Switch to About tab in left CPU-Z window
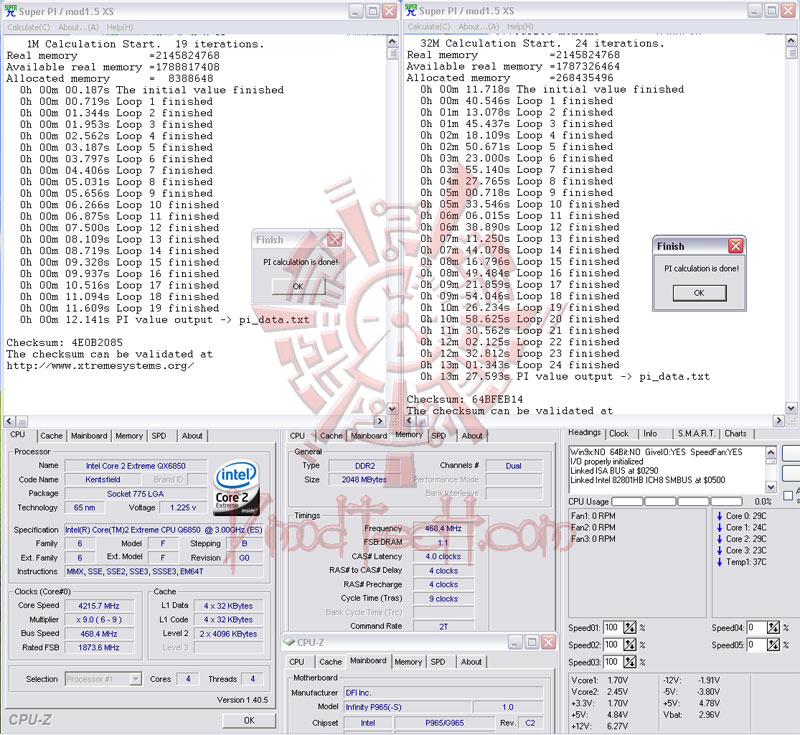This screenshot has width=800, height=735. [x=192, y=436]
